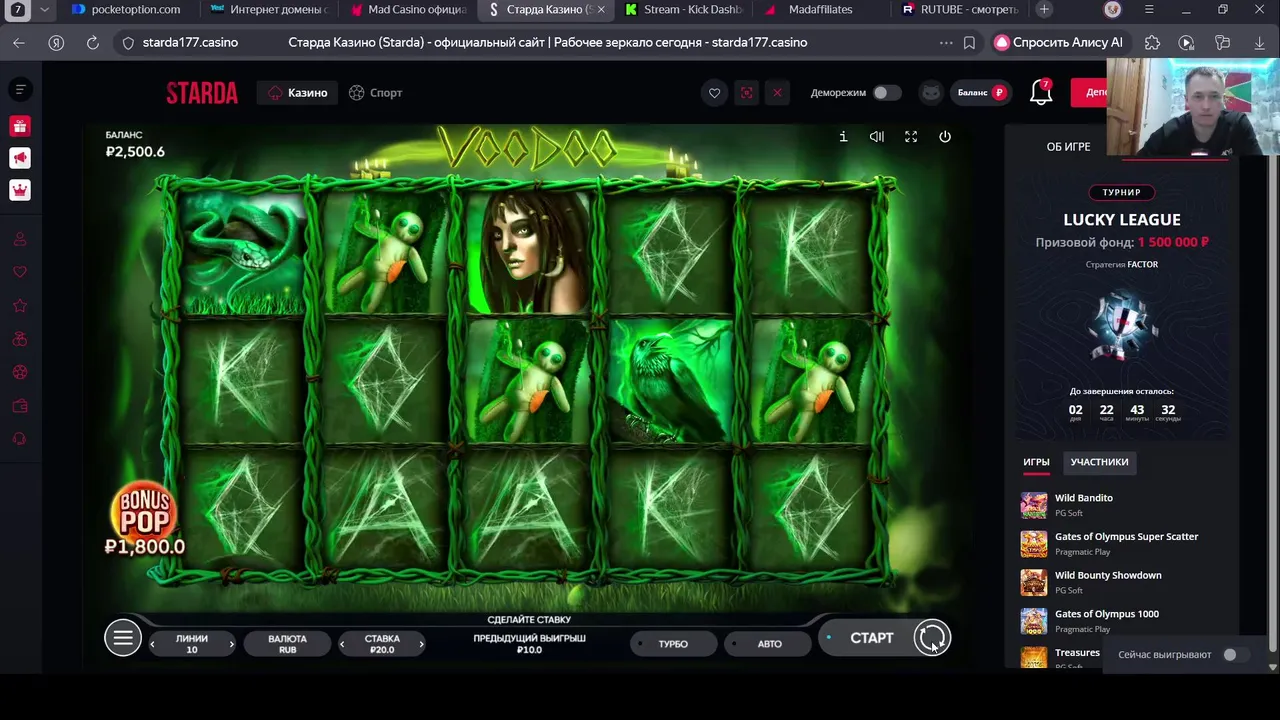This screenshot has width=1280, height=720.
Task: Click the star icon in left sidebar
Action: pyautogui.click(x=19, y=306)
